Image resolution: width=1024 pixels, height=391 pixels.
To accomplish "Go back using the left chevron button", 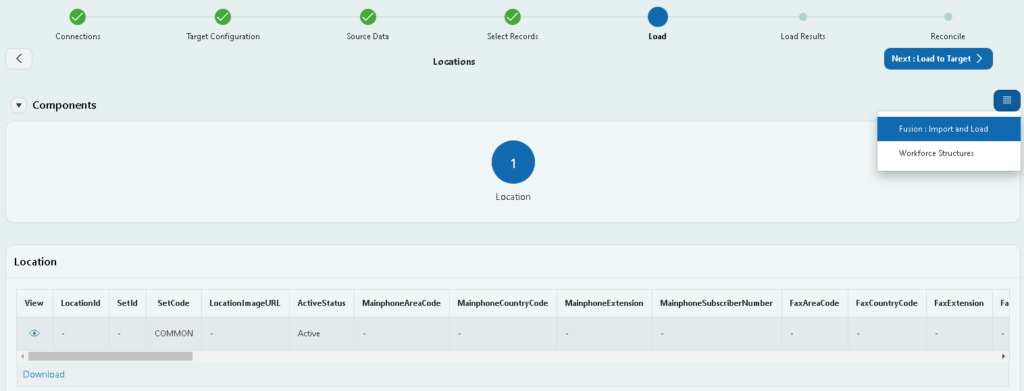I will tap(19, 59).
